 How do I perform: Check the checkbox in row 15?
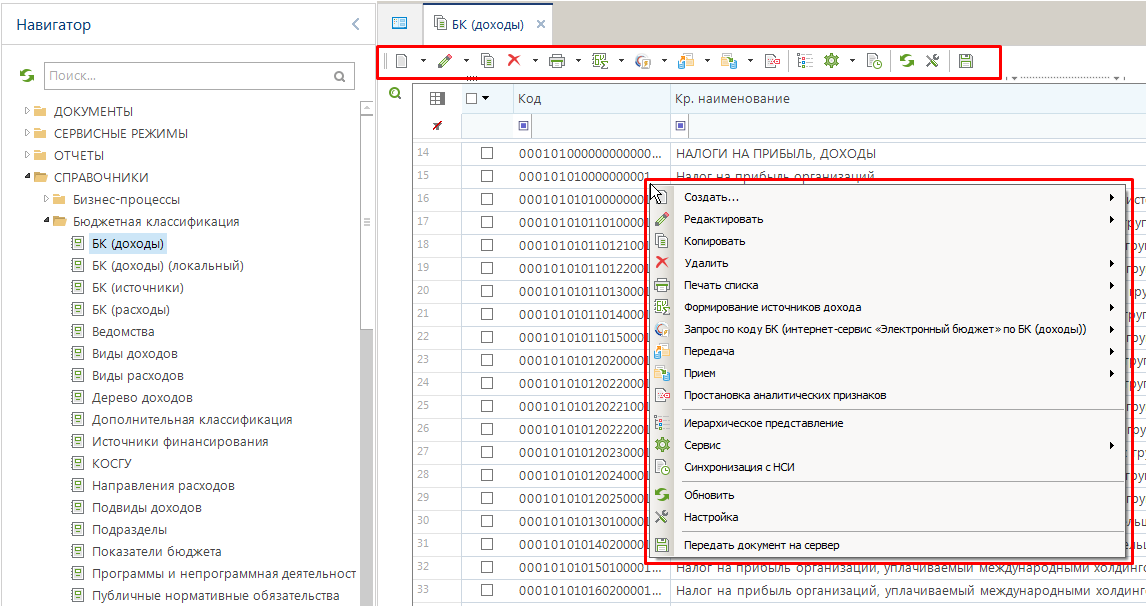[487, 176]
